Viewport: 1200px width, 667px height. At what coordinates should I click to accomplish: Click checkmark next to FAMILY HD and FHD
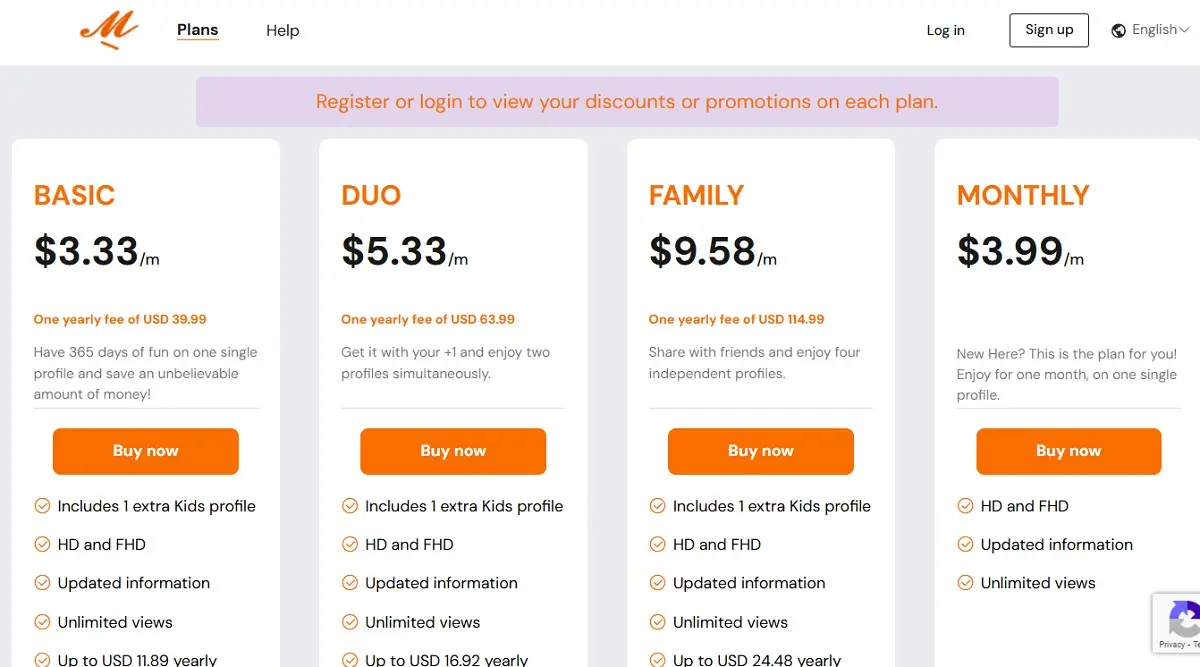click(x=657, y=545)
